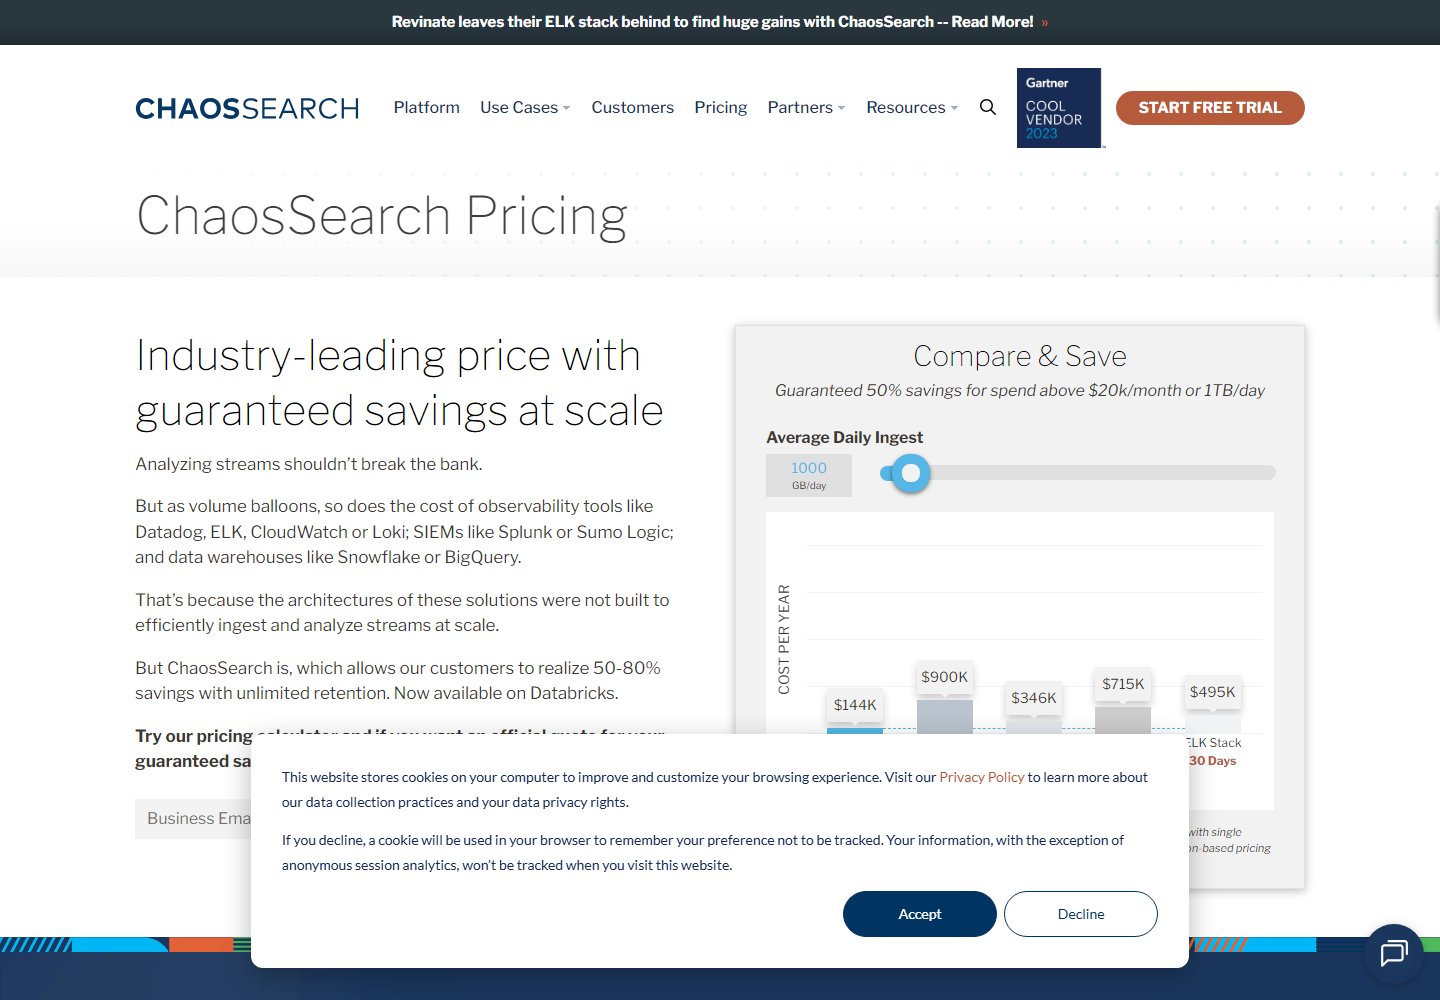Decline the cookie tracking
Screen dimensions: 1440x1000
click(1081, 914)
